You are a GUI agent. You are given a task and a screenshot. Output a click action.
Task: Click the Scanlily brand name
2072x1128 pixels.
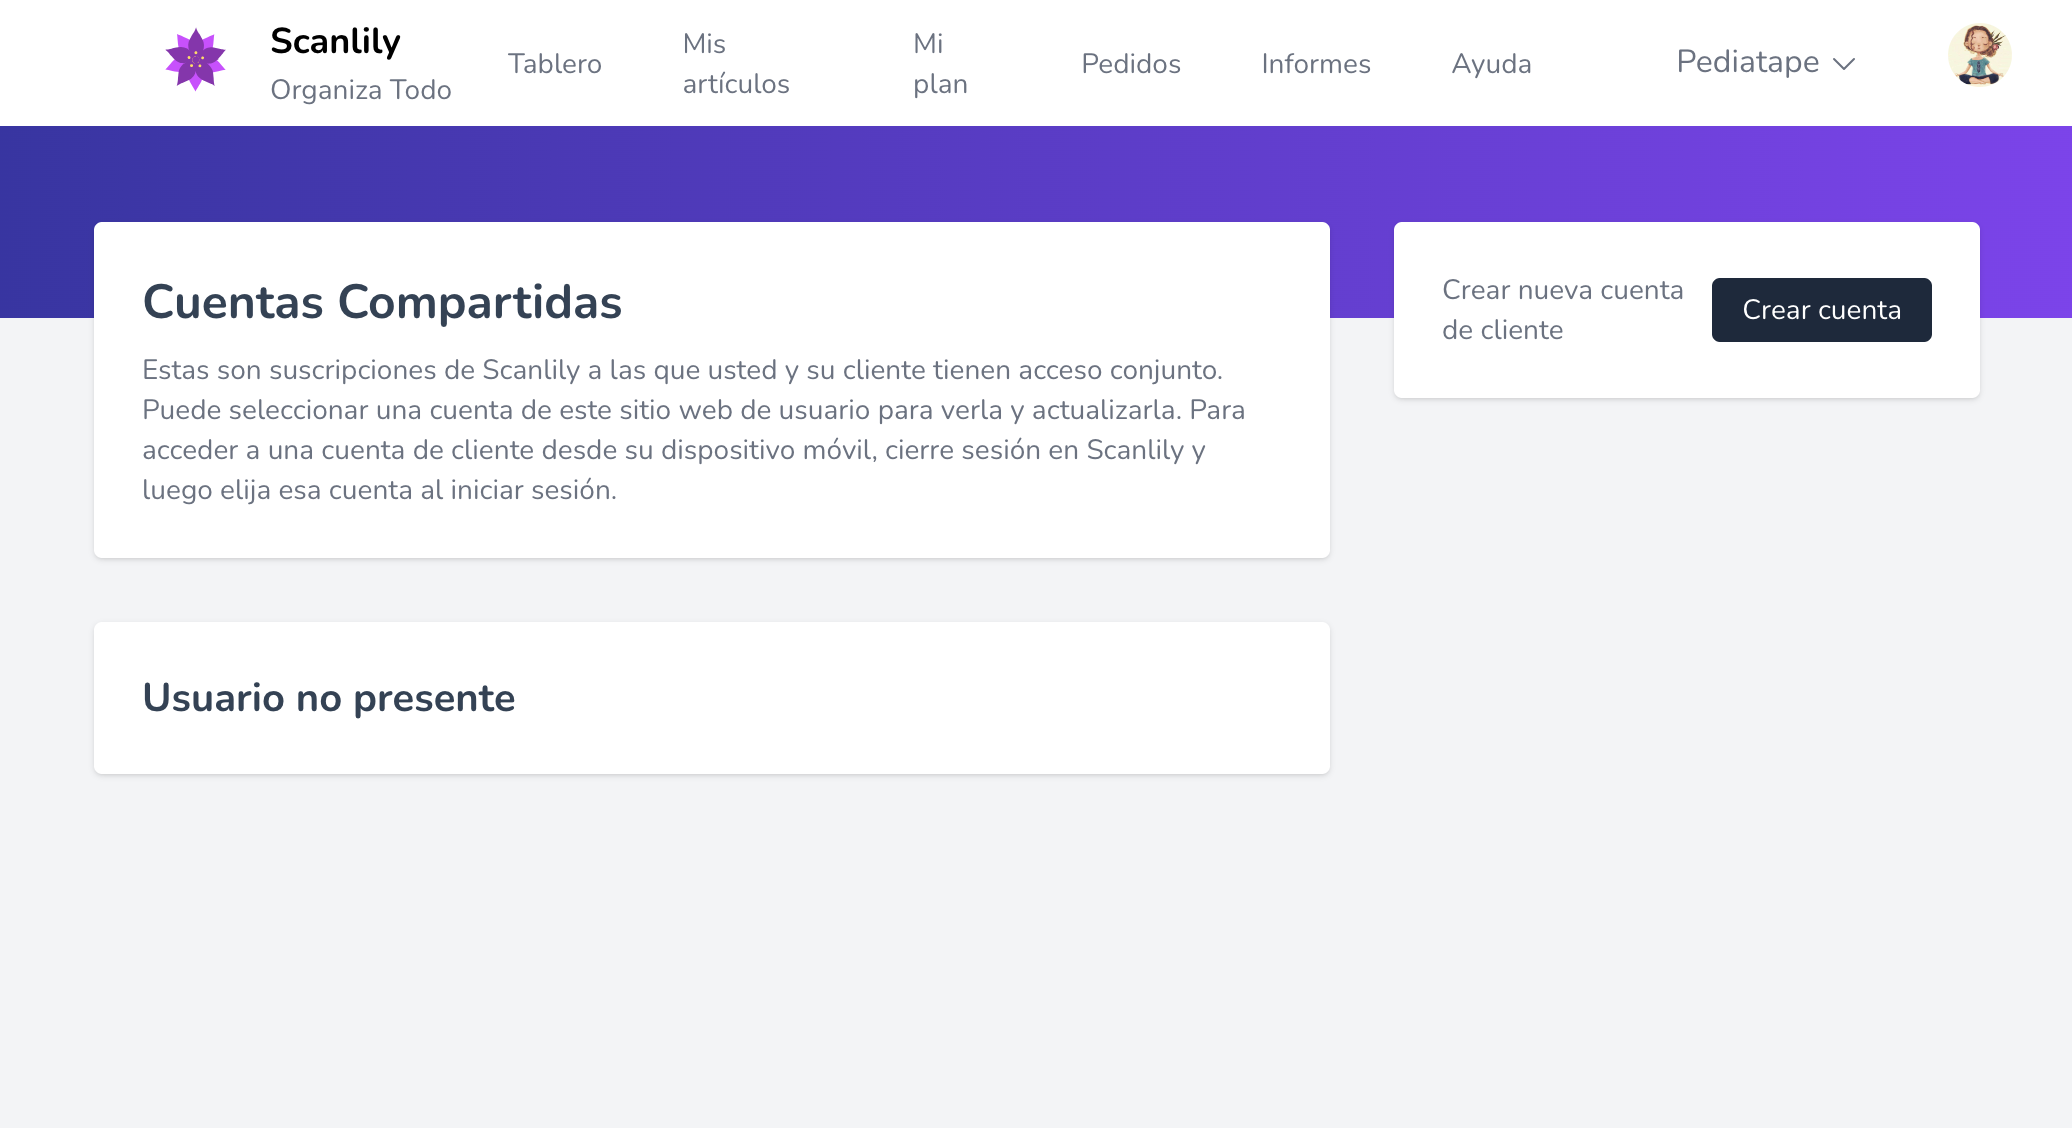click(334, 42)
